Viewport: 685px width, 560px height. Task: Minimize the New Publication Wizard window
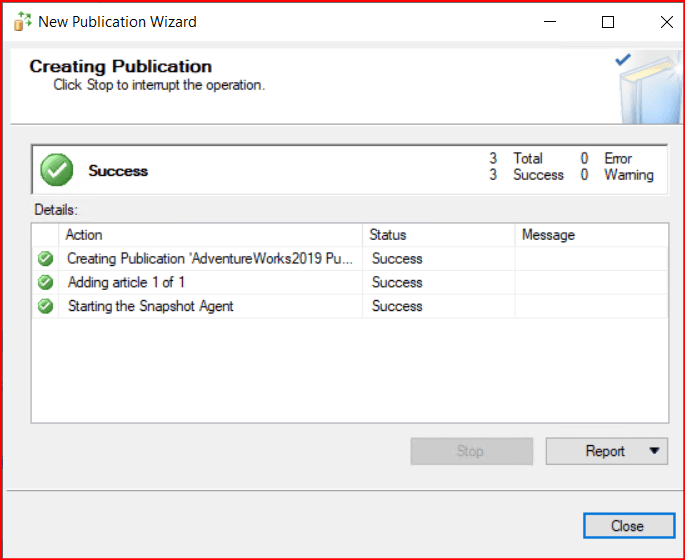tap(551, 22)
